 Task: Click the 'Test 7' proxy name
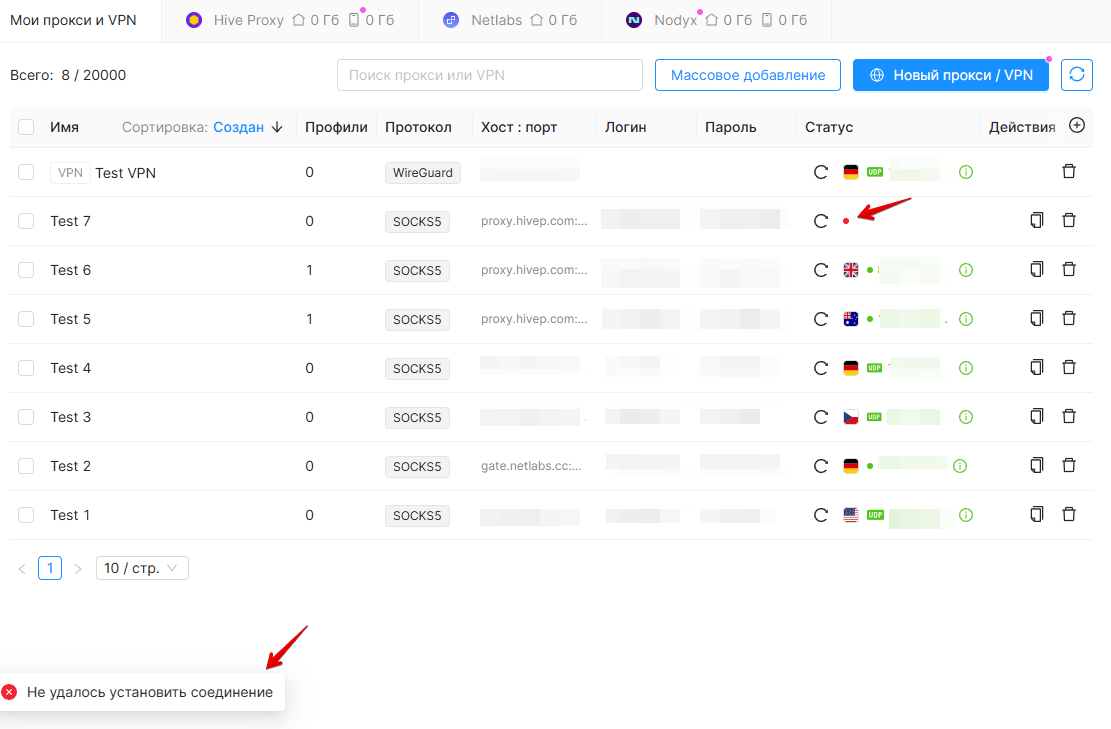(70, 221)
